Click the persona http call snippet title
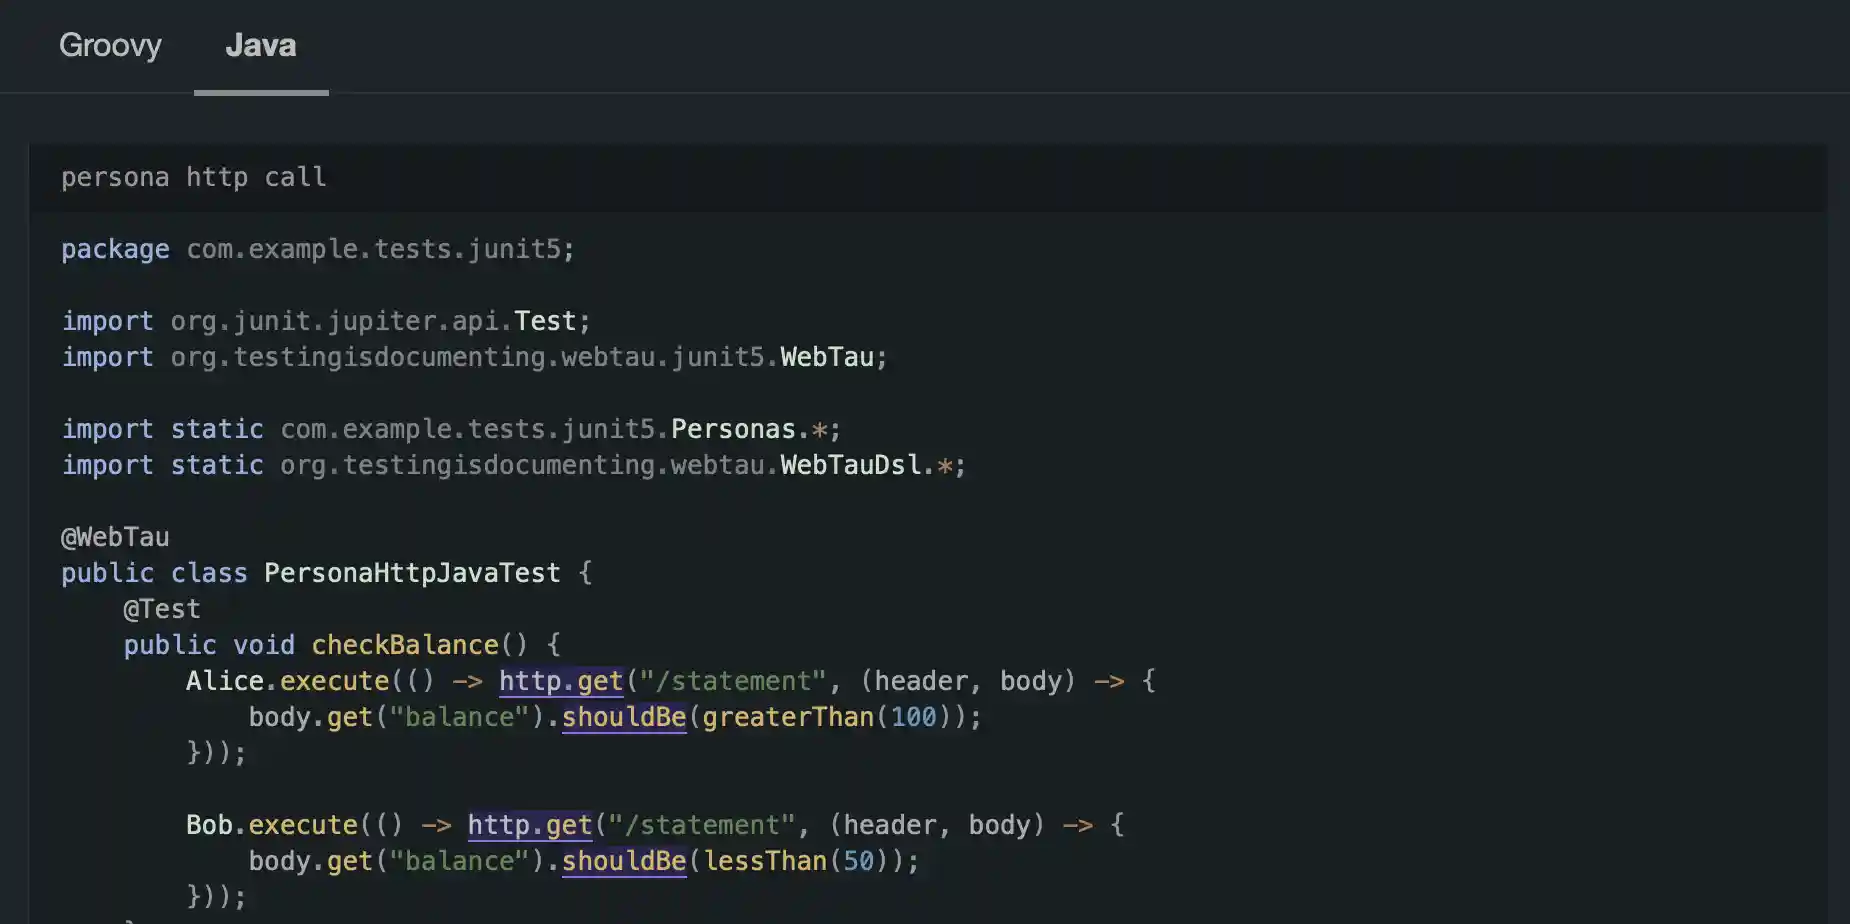This screenshot has height=924, width=1850. pyautogui.click(x=193, y=177)
